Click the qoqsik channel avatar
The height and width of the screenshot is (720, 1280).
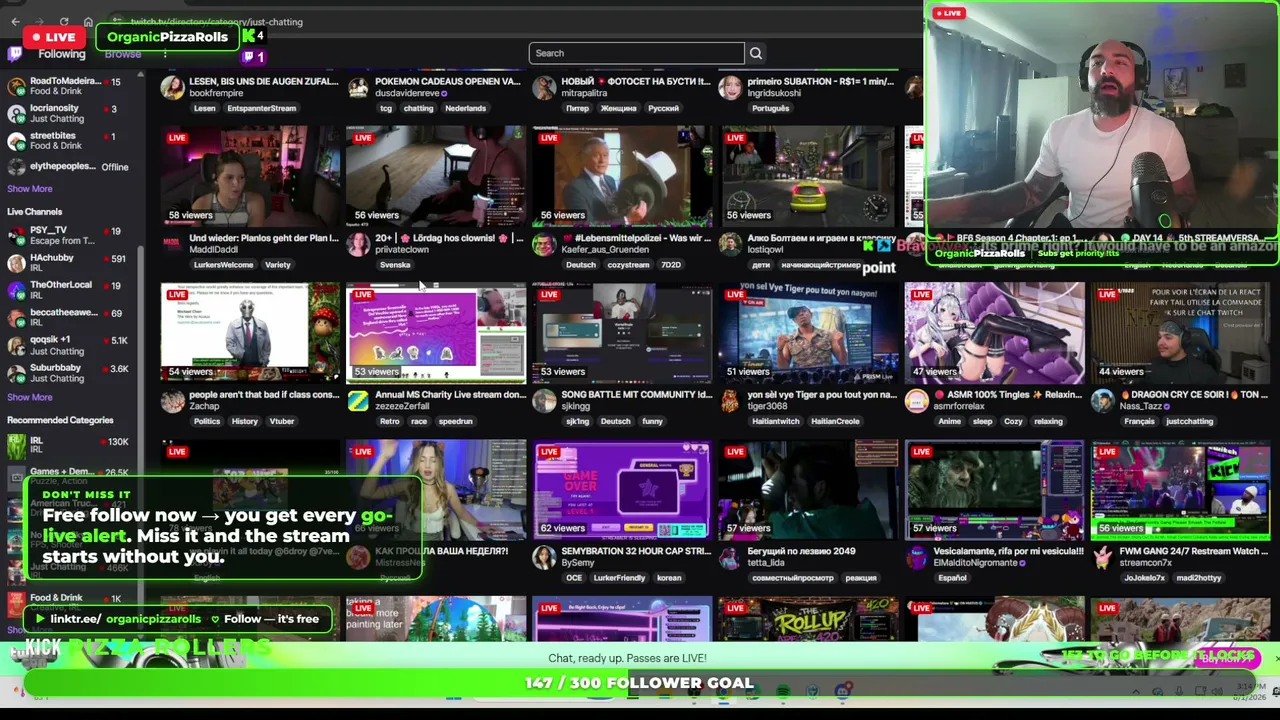(x=16, y=345)
